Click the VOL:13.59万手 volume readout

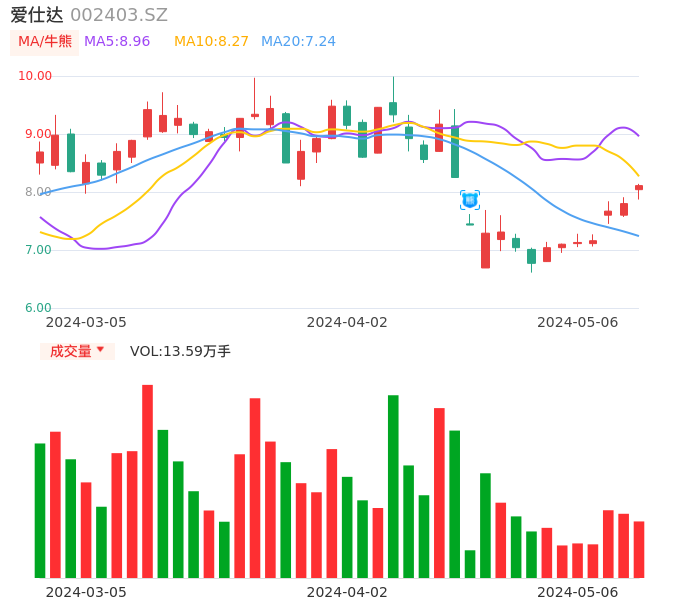point(180,351)
